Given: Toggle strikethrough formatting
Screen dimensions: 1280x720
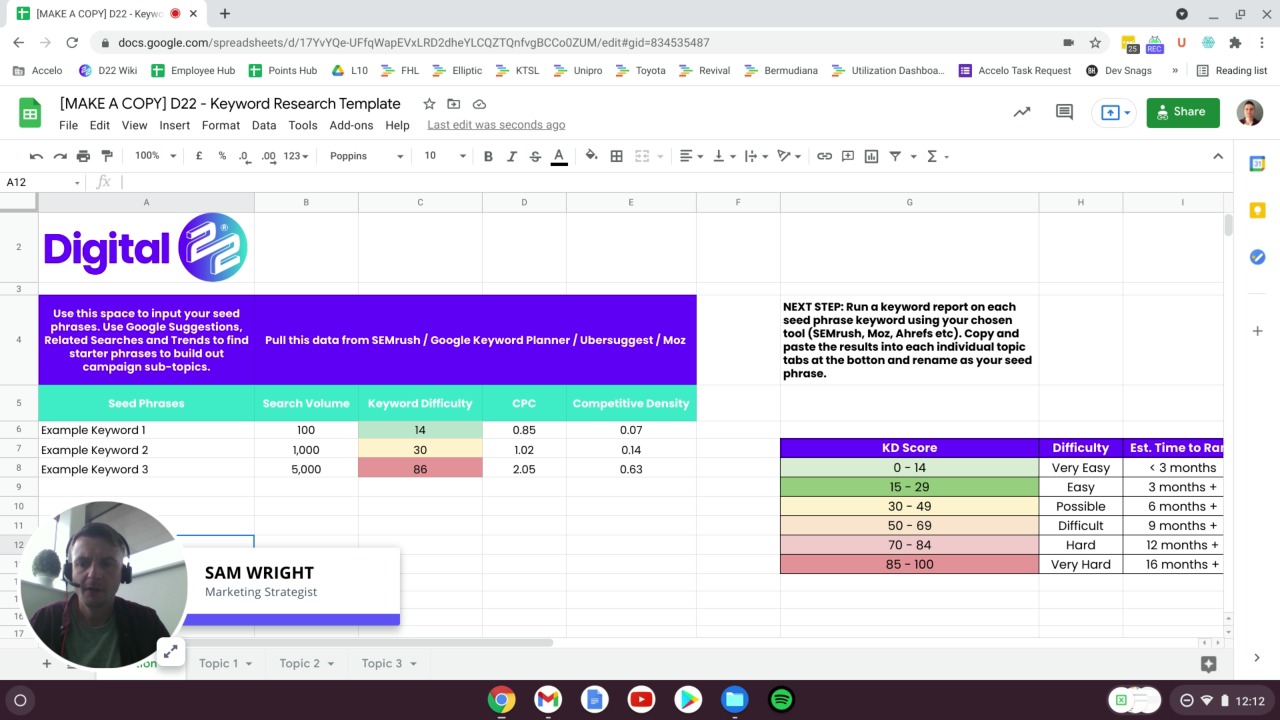Looking at the screenshot, I should click(x=535, y=156).
